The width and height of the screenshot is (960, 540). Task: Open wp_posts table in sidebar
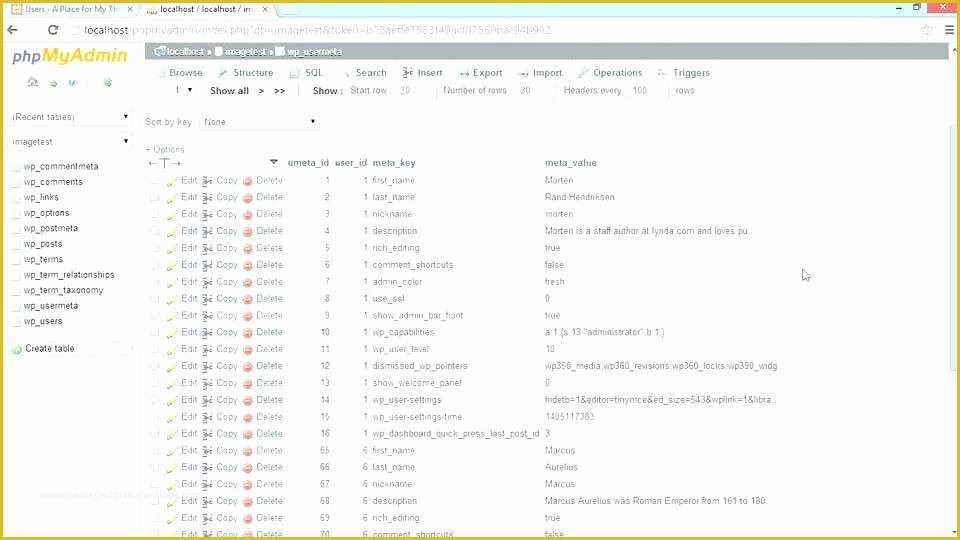coord(43,244)
